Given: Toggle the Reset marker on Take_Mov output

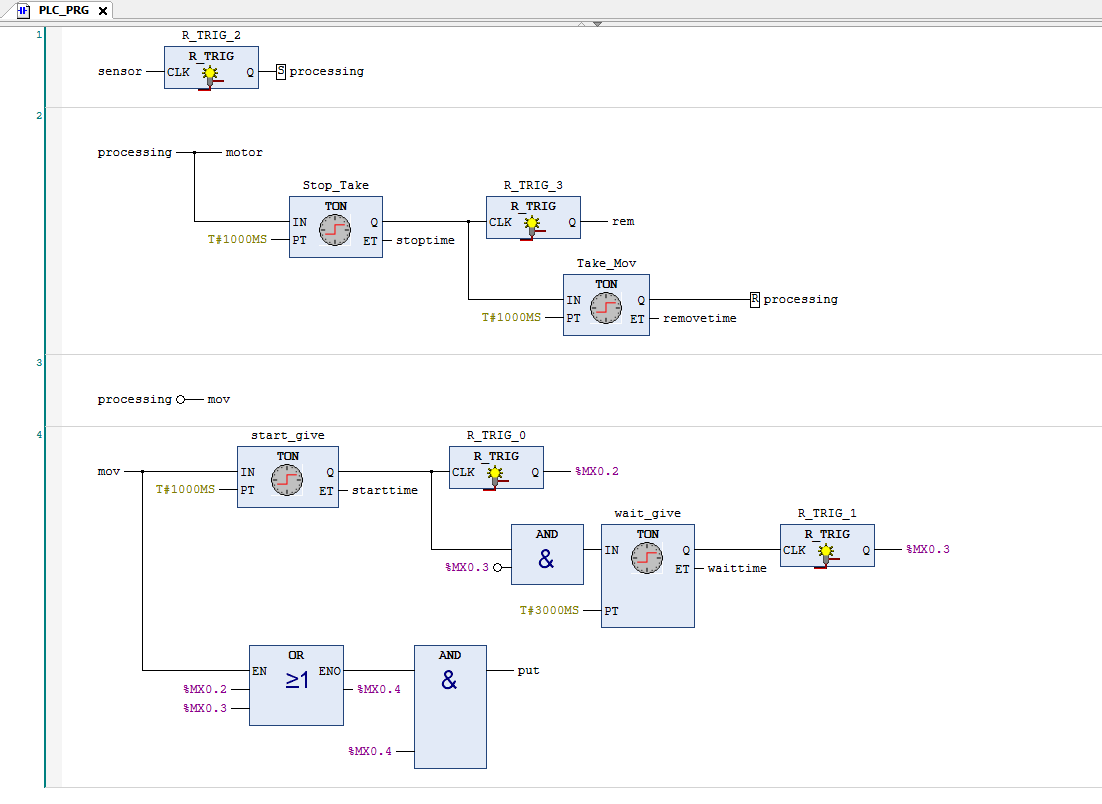Looking at the screenshot, I should (755, 299).
